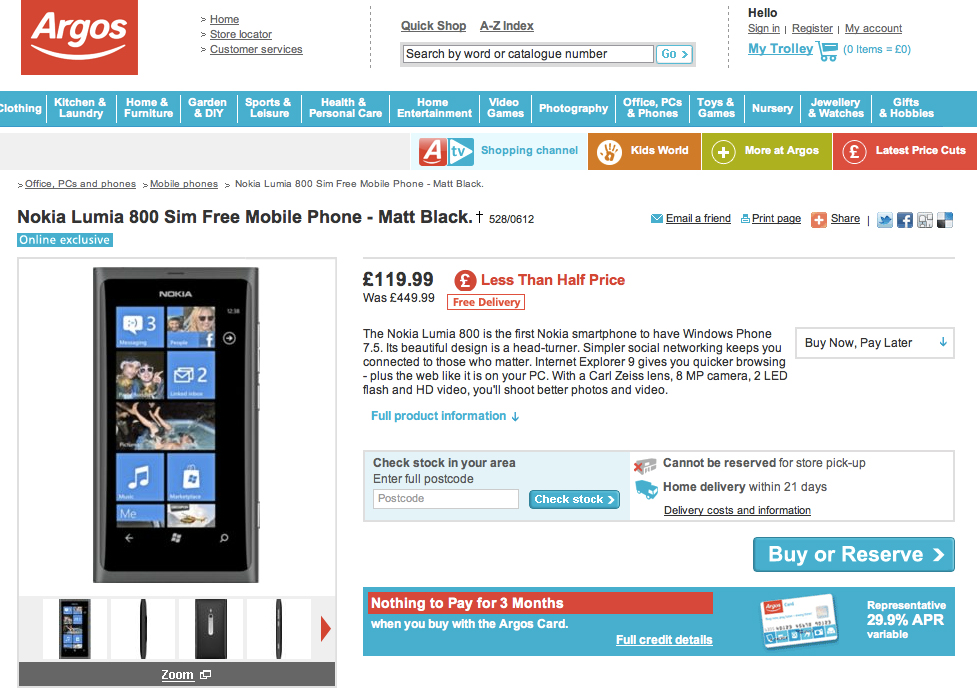977x690 pixels.
Task: Click the Email a friend envelope icon
Action: pos(657,219)
